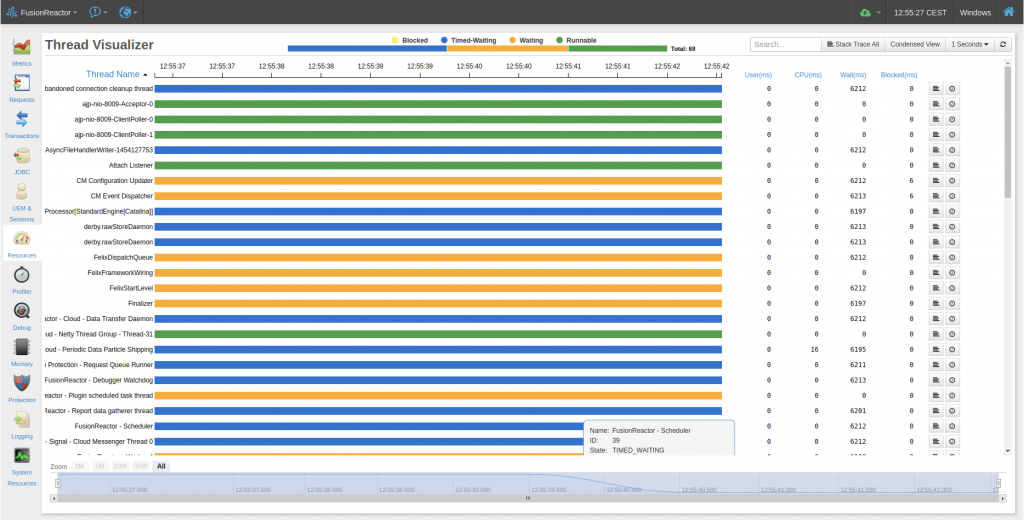Viewport: 1024px width, 520px height.
Task: Sort by CPU(ms) column header
Action: (x=808, y=75)
